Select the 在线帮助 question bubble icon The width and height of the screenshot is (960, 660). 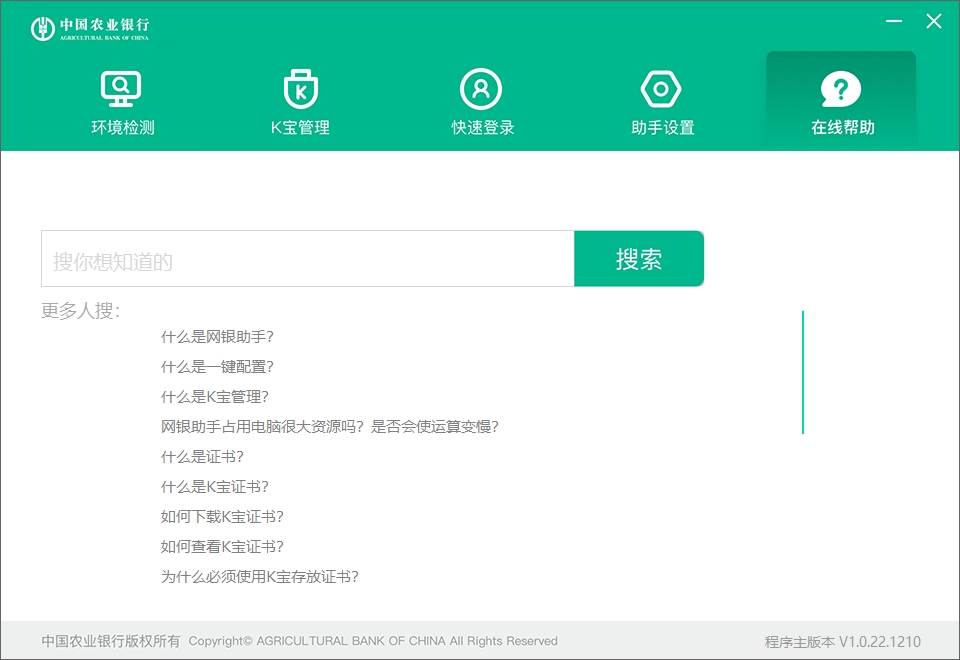(841, 89)
